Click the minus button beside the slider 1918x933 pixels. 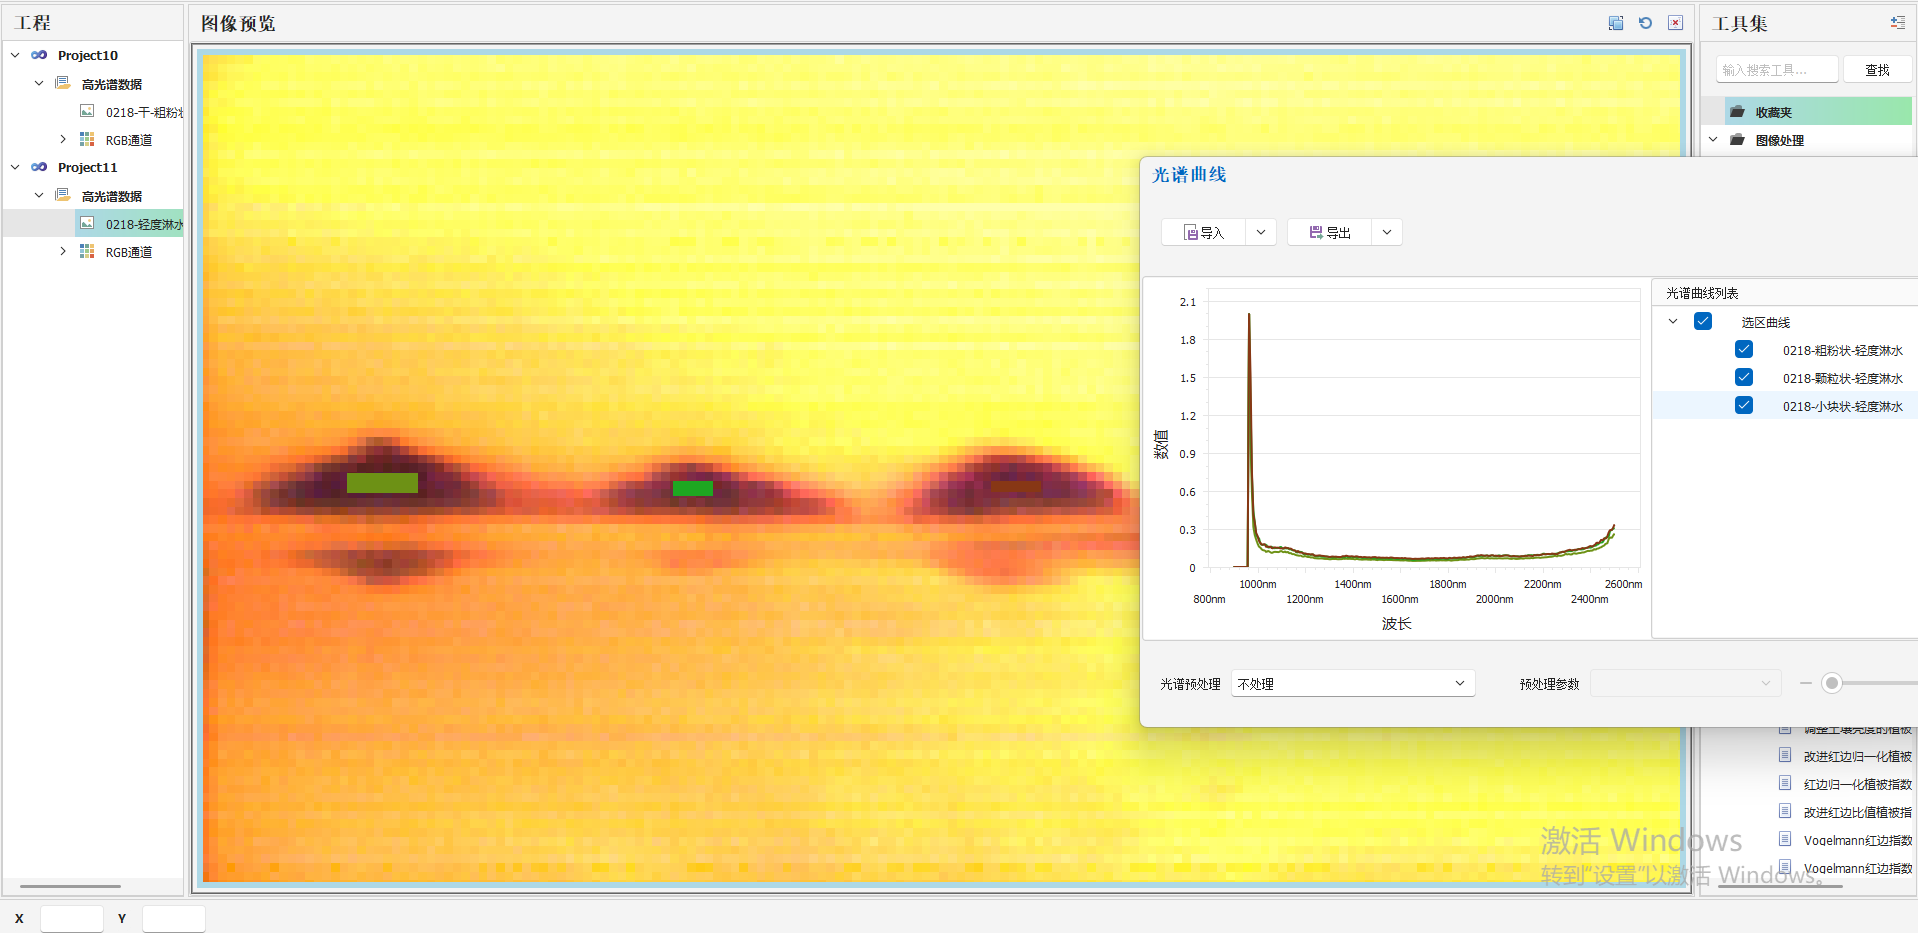[x=1805, y=683]
